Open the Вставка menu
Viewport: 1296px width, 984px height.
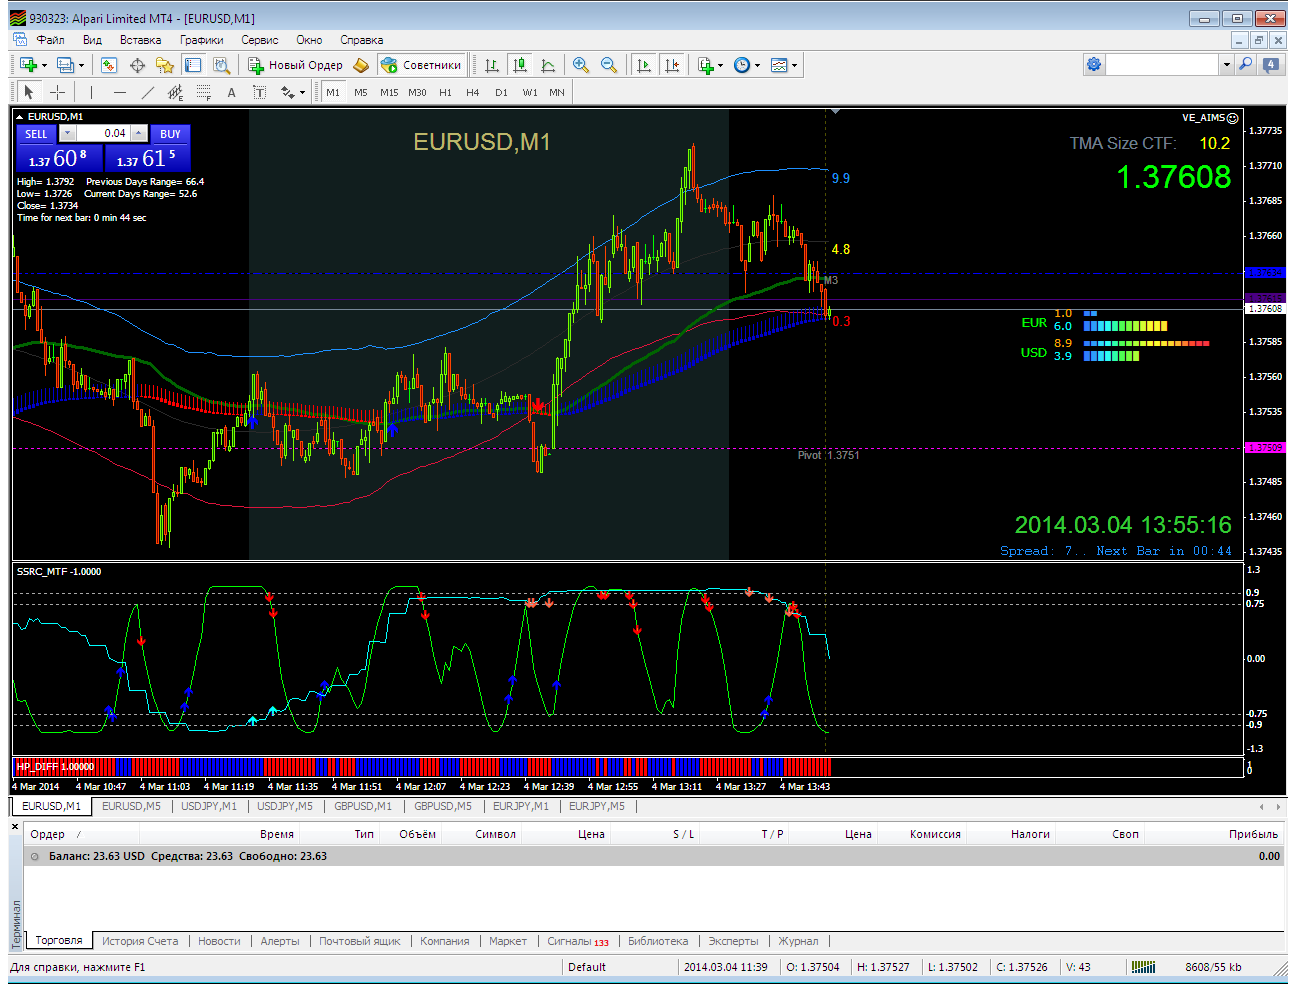[x=140, y=40]
